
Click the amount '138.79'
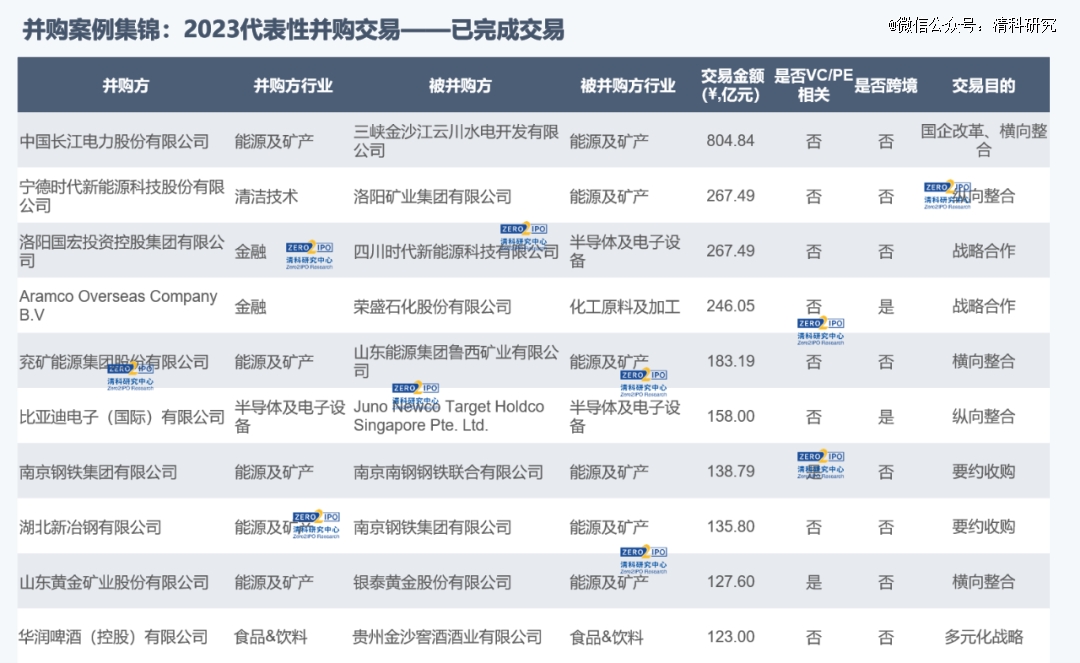click(x=730, y=471)
